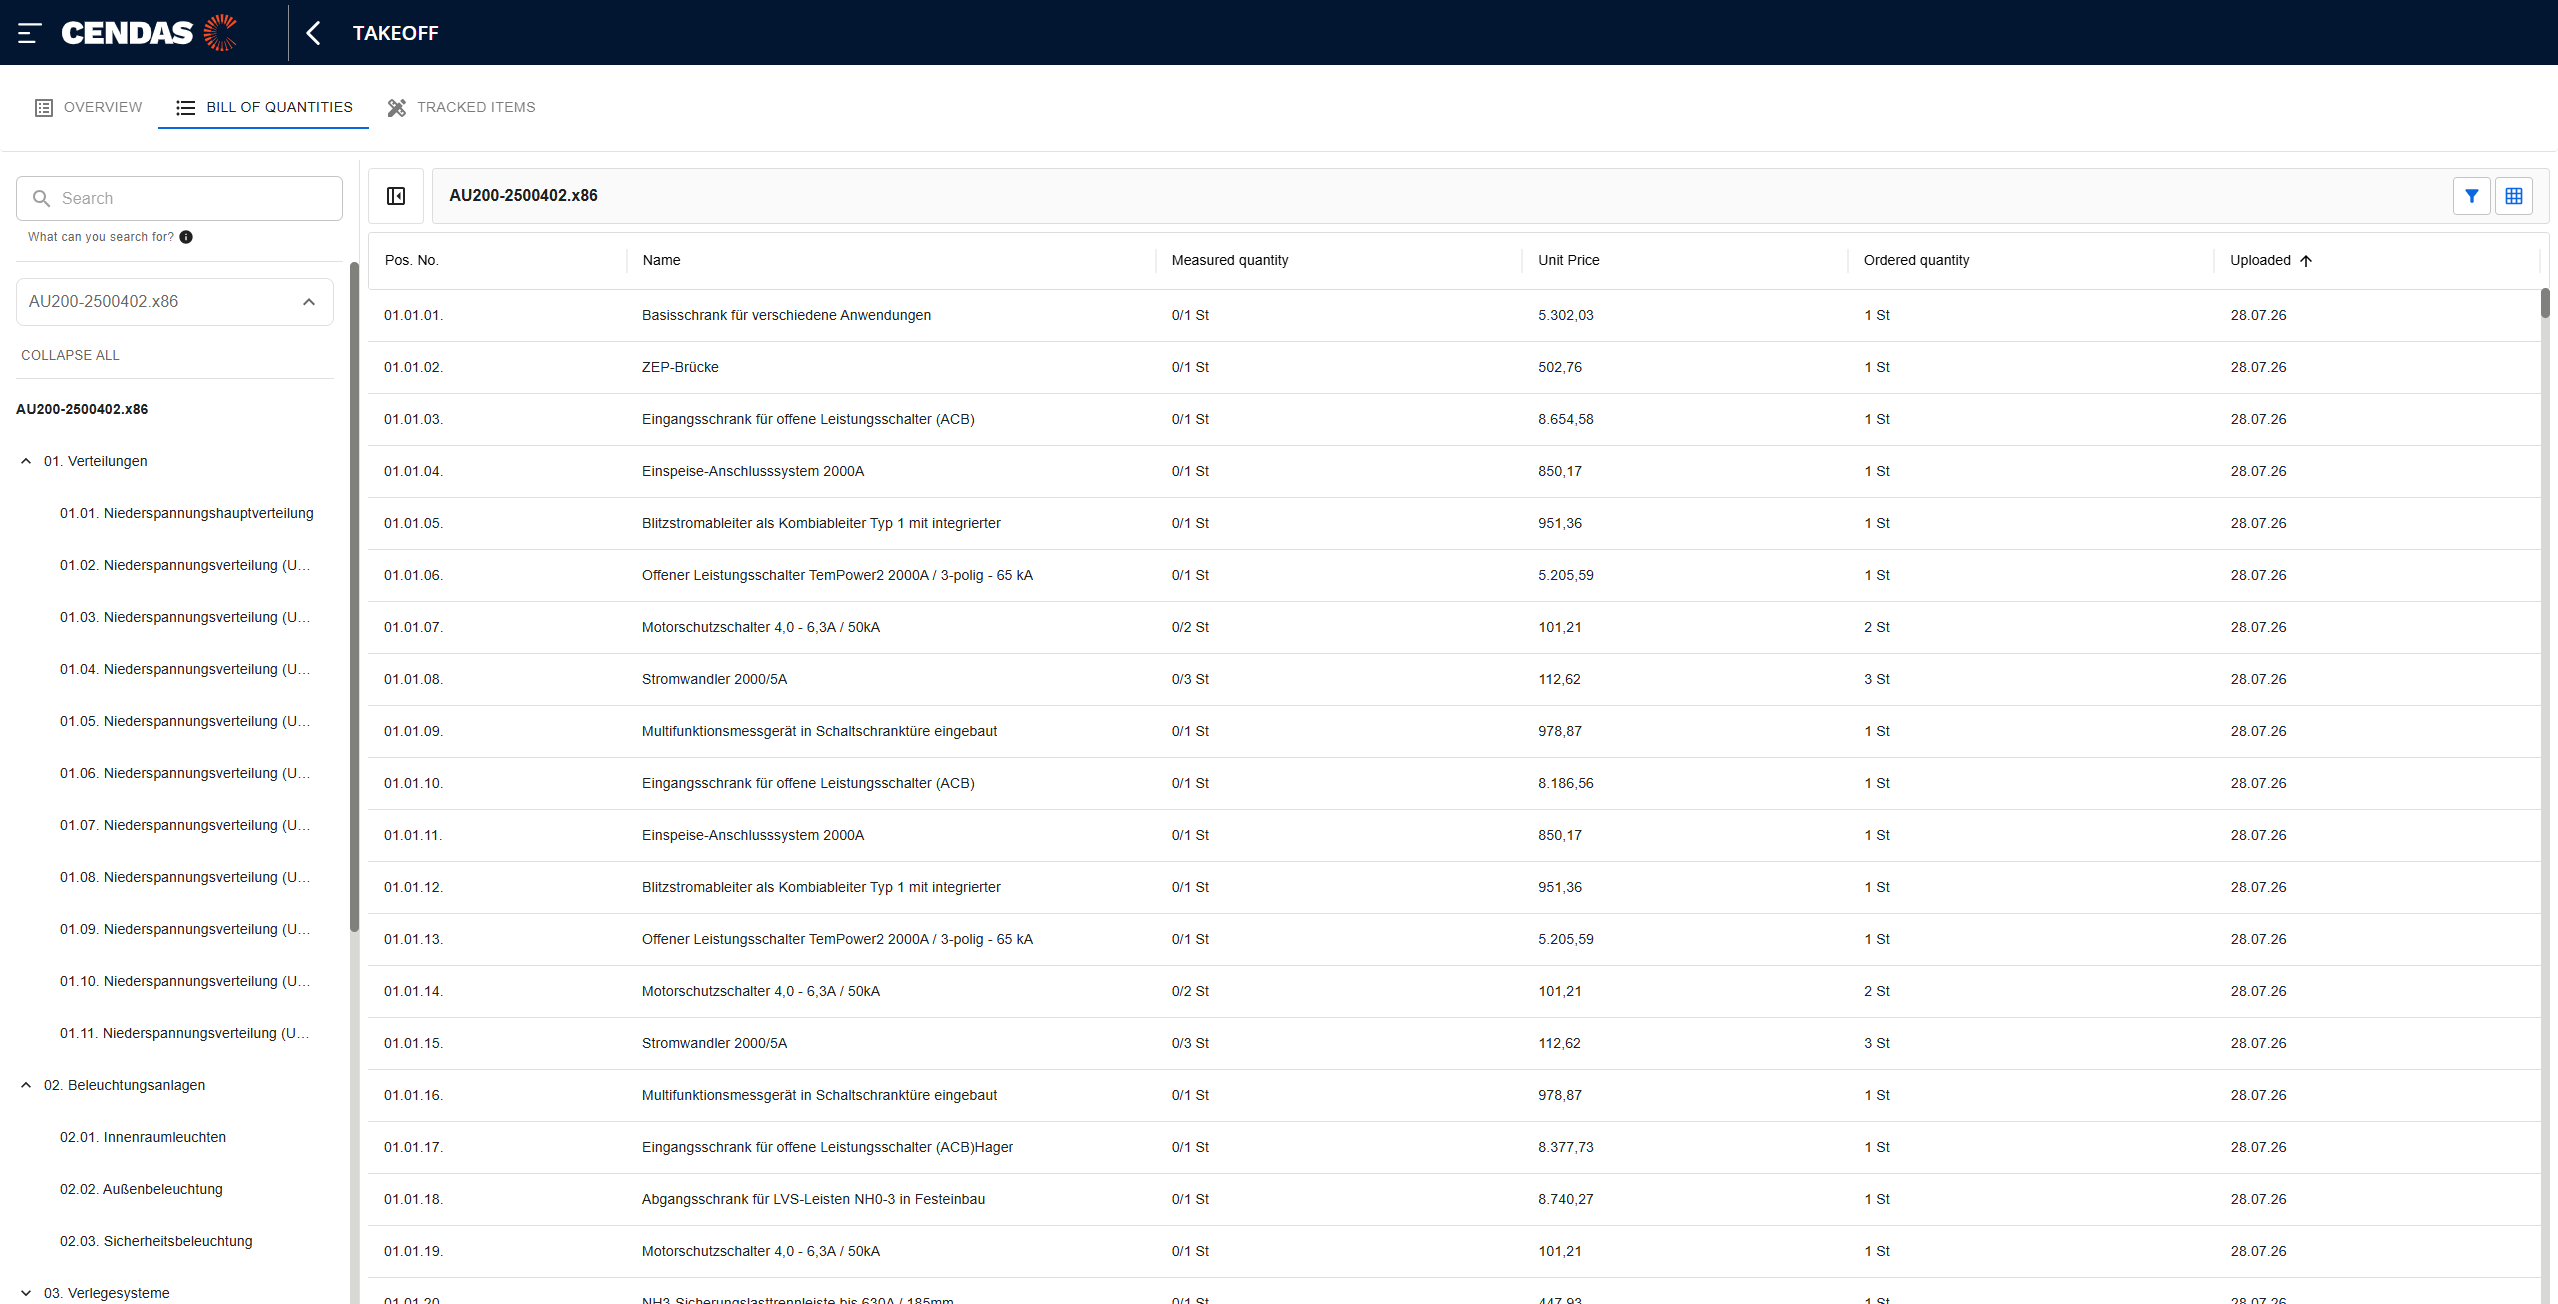
Task: Collapse the 02. Beleuchtungsanlagen tree node
Action: pos(26,1085)
